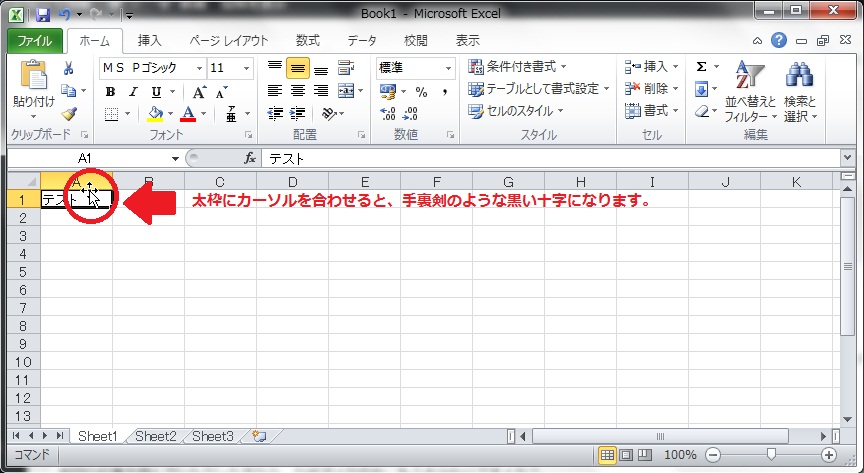Click the text orientation icon
This screenshot has width=864, height=473.
[330, 114]
